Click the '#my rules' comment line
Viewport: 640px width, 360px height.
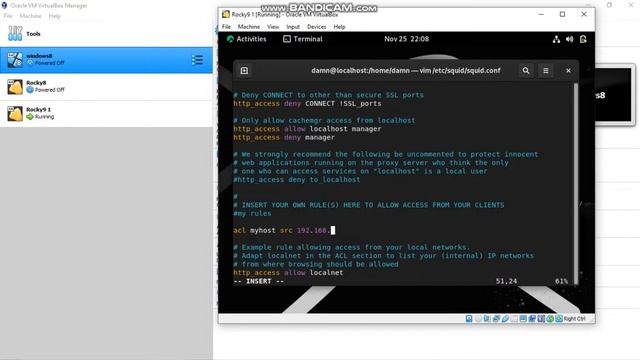coord(252,213)
